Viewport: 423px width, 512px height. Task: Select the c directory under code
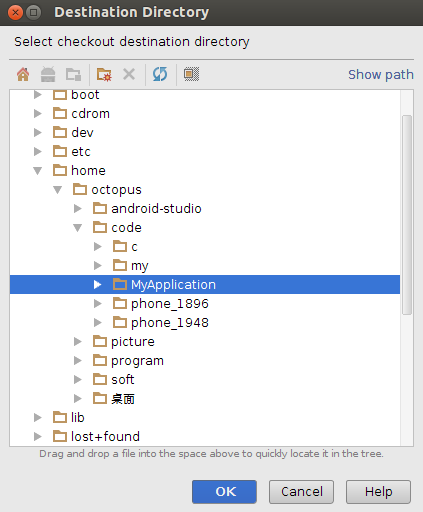[125, 247]
